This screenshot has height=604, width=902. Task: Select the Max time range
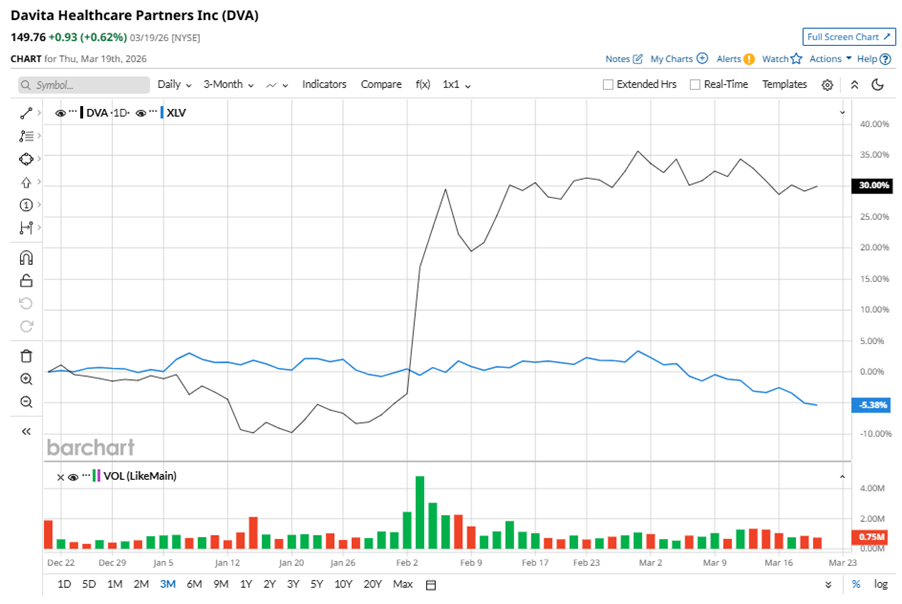(x=403, y=584)
